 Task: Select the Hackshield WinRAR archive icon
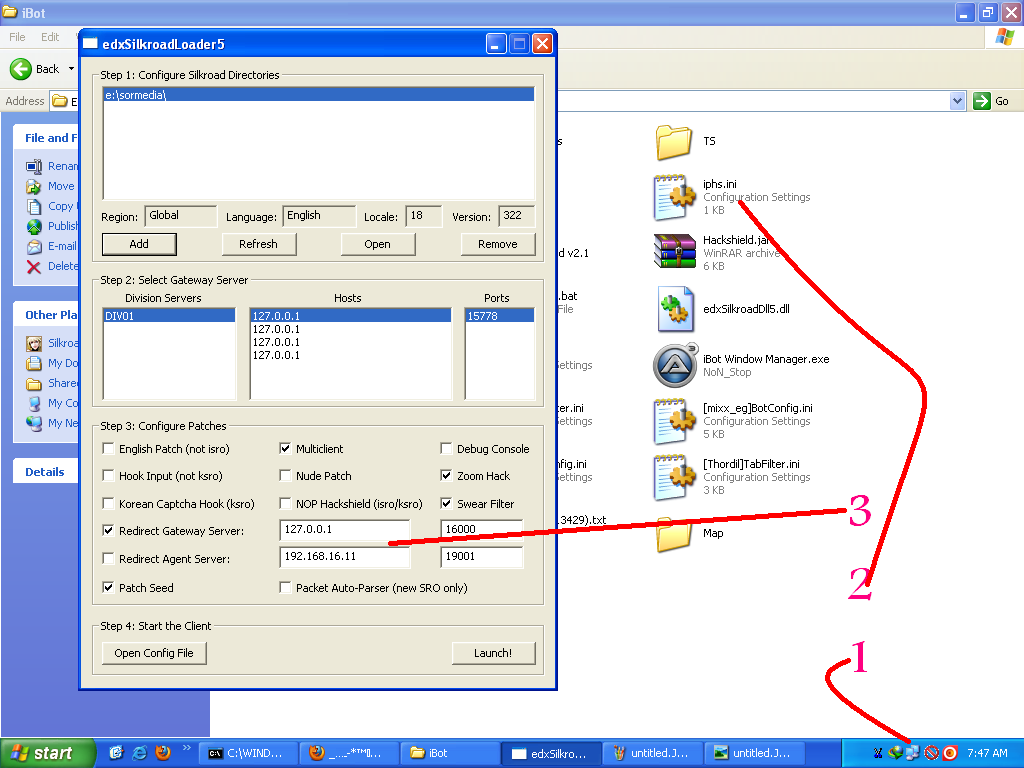pos(674,252)
